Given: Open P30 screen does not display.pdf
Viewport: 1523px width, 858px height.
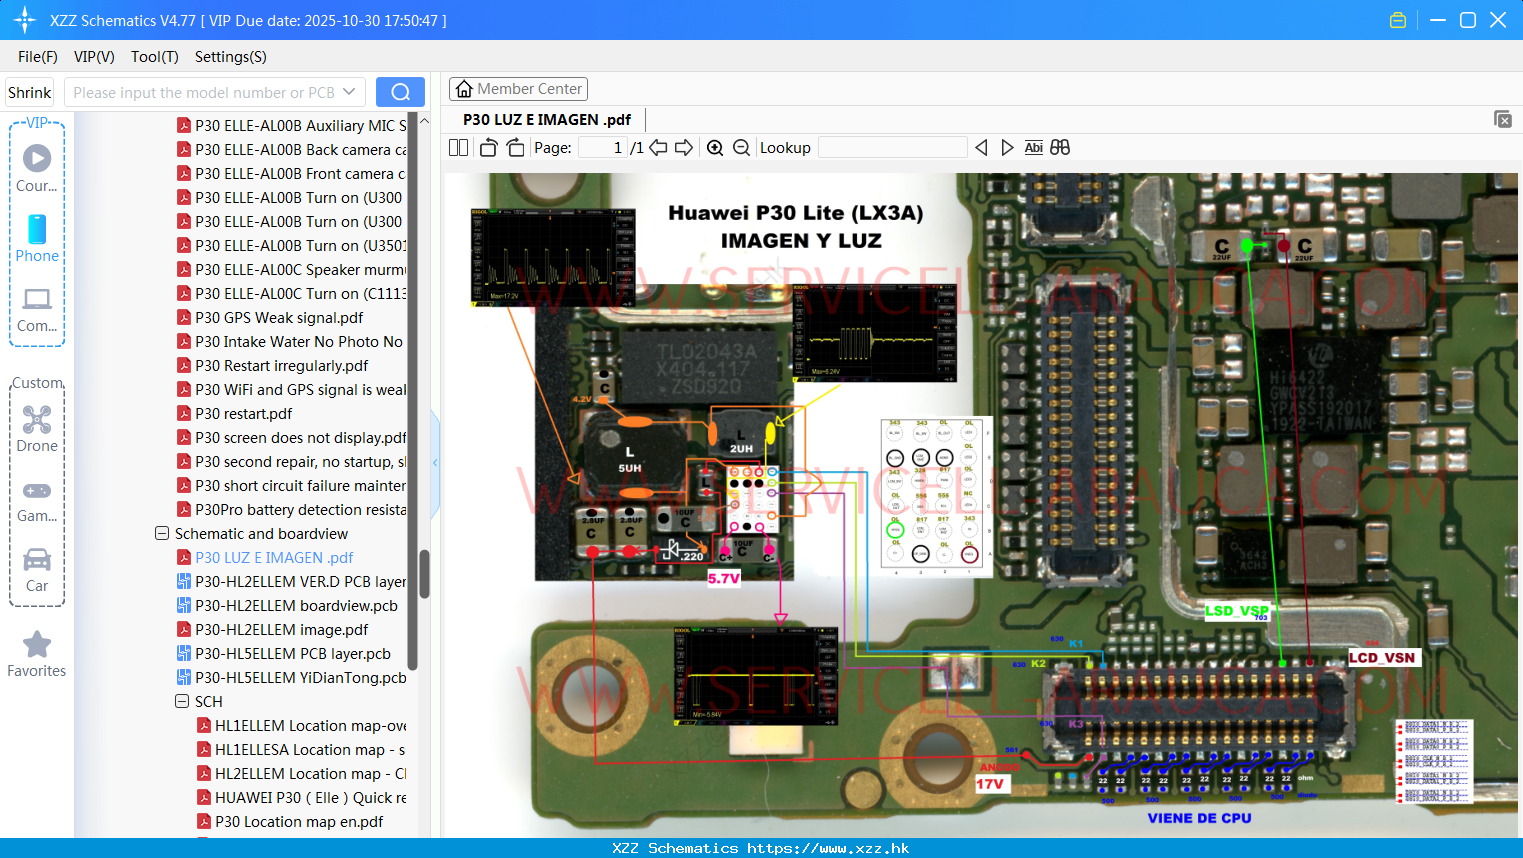Looking at the screenshot, I should [x=291, y=437].
